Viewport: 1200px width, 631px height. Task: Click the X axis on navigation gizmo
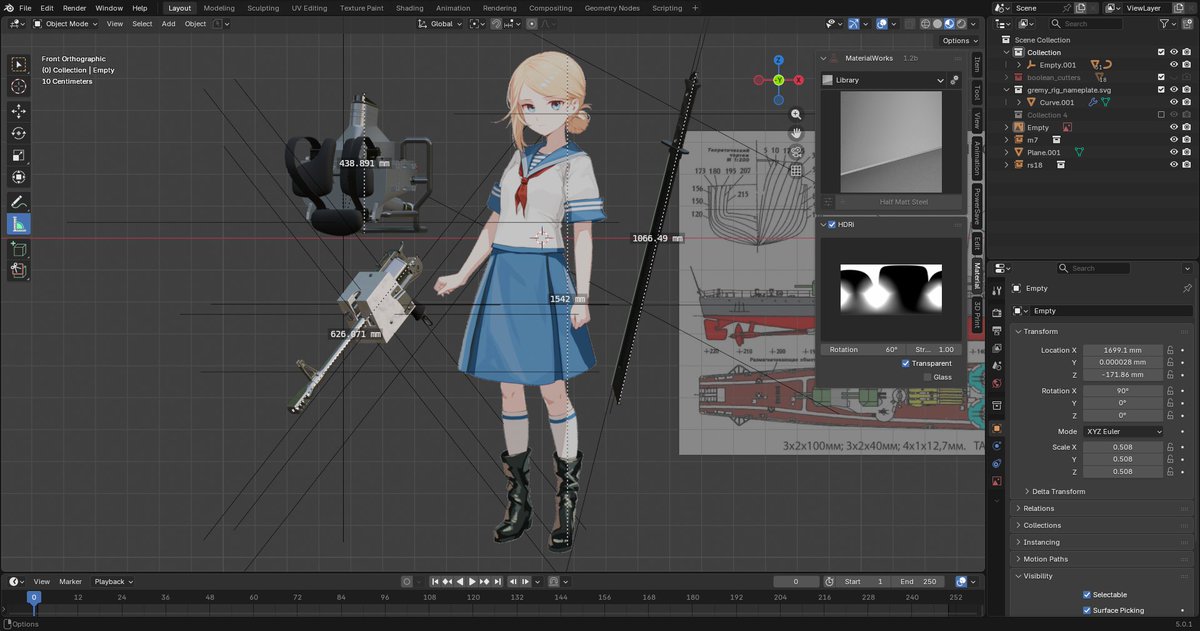click(x=797, y=79)
